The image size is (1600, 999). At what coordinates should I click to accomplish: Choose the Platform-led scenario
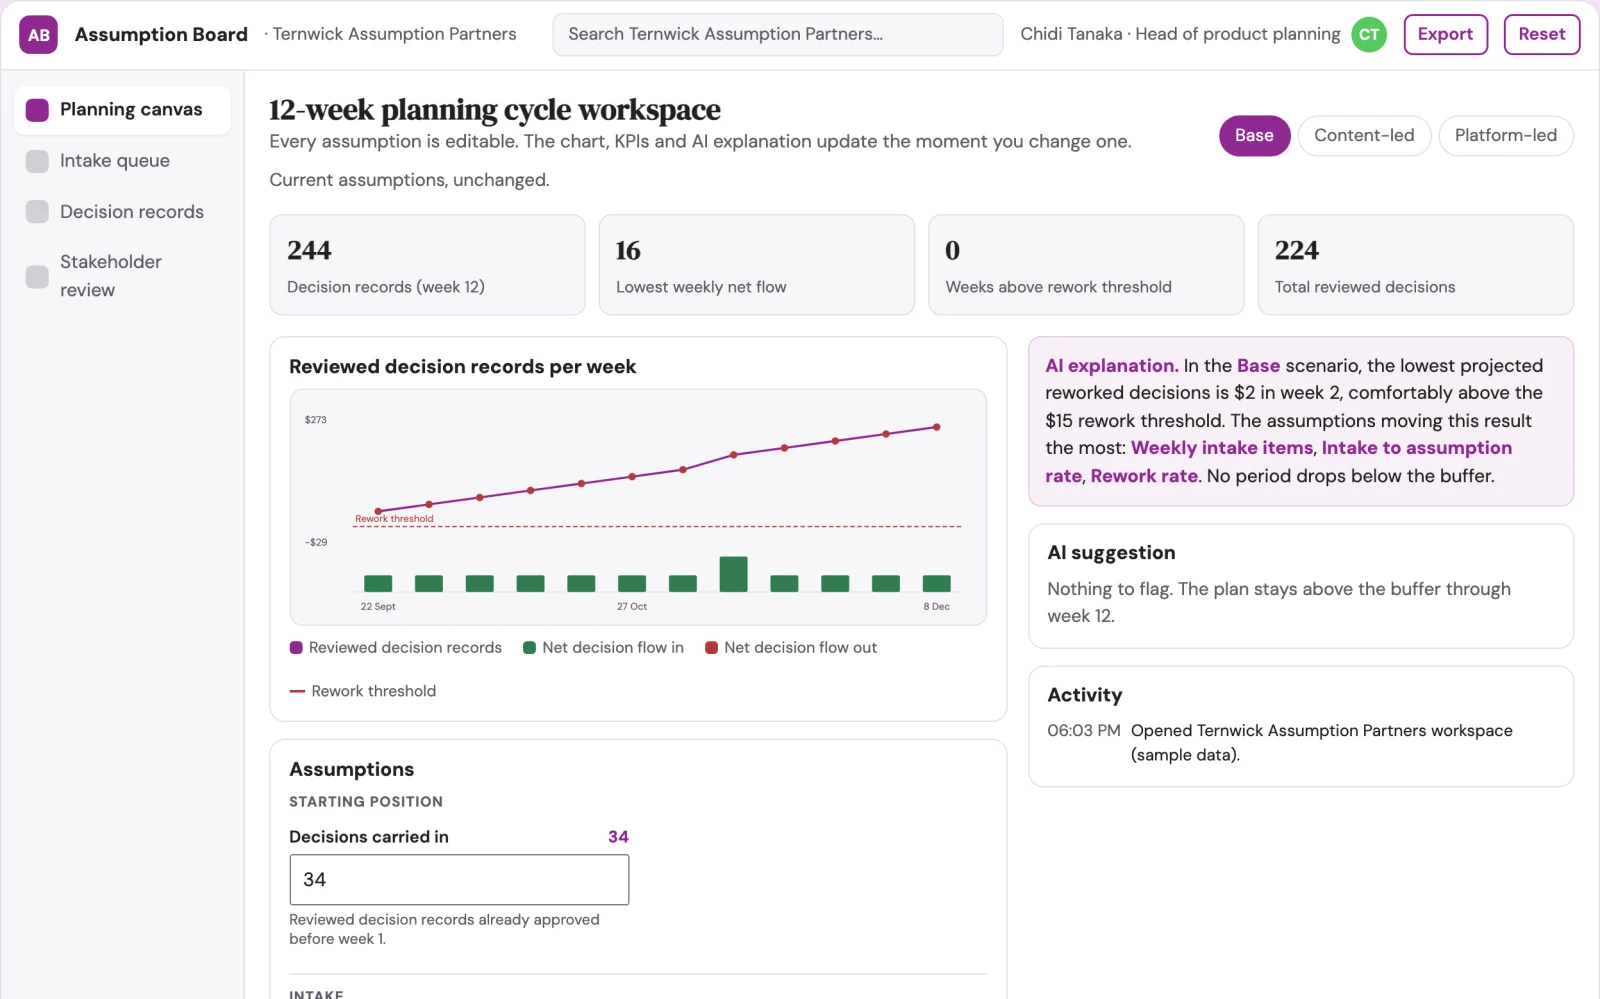pyautogui.click(x=1505, y=136)
